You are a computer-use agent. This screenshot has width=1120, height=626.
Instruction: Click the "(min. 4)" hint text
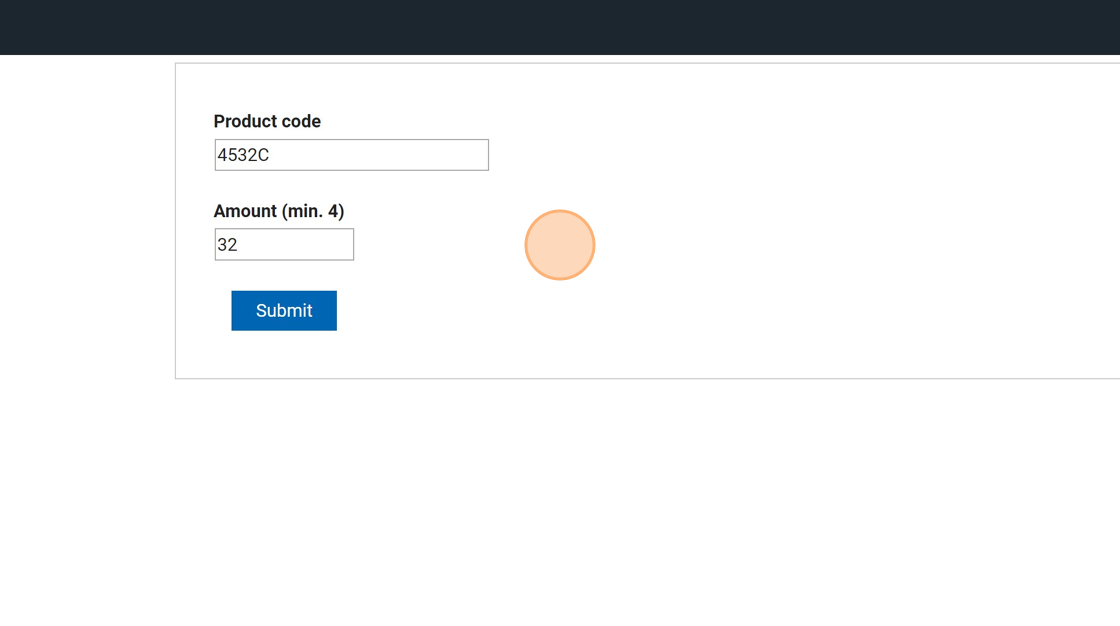[x=313, y=211]
